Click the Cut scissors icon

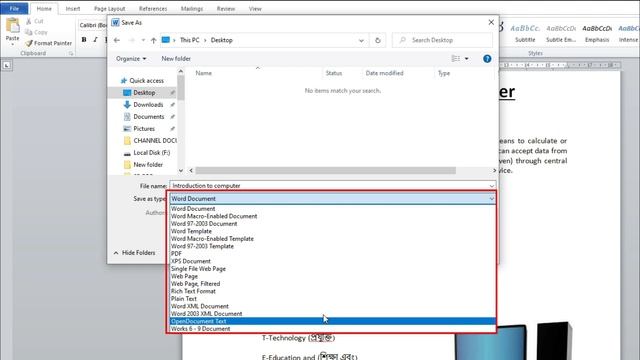(29, 21)
